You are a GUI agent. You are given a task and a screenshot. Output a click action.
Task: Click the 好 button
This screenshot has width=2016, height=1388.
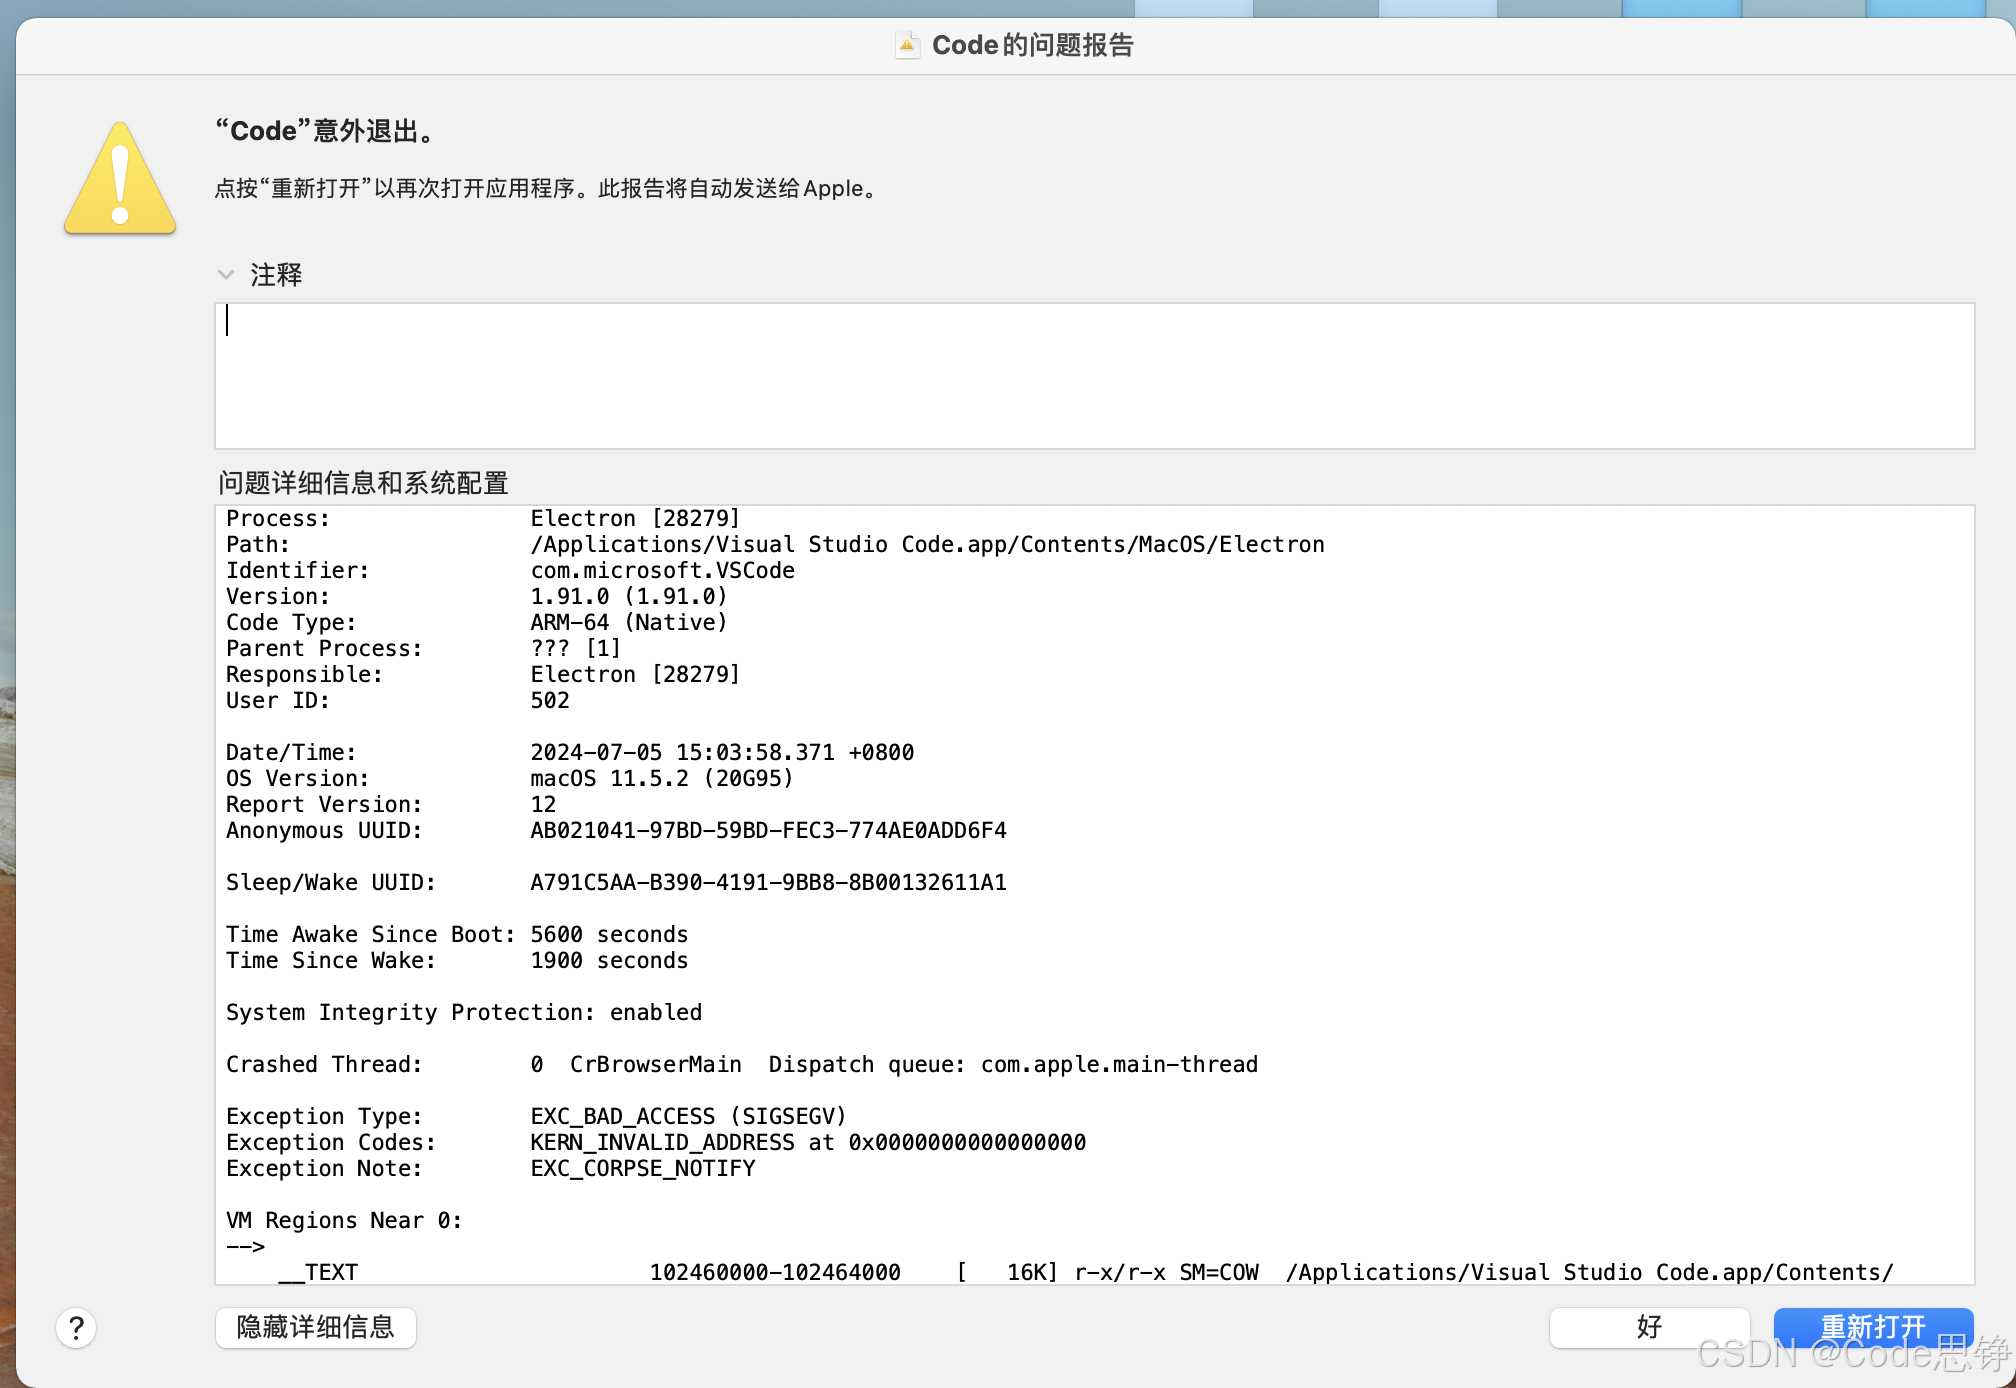(x=1649, y=1327)
